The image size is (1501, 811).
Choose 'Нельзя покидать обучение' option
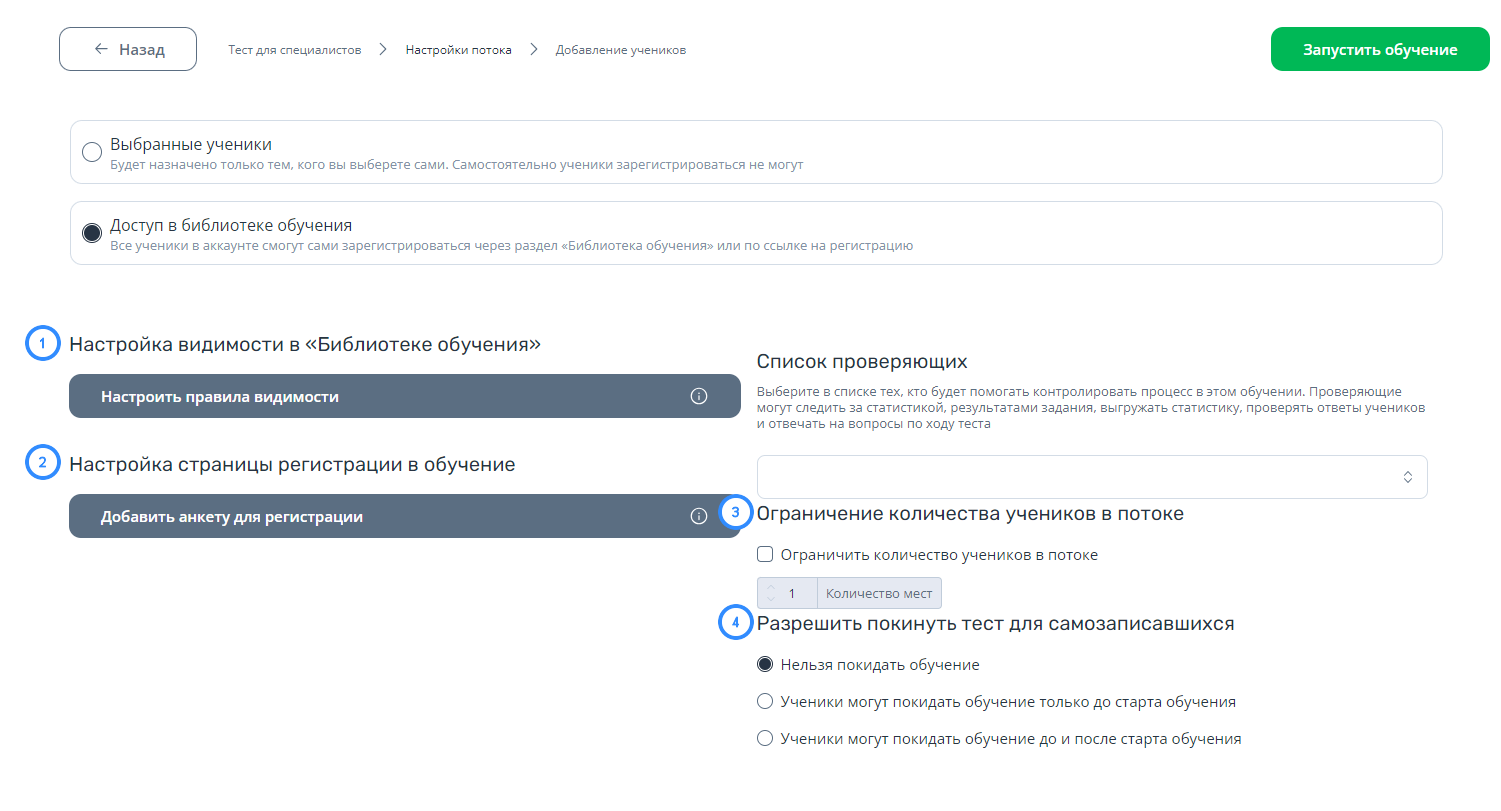[766, 664]
